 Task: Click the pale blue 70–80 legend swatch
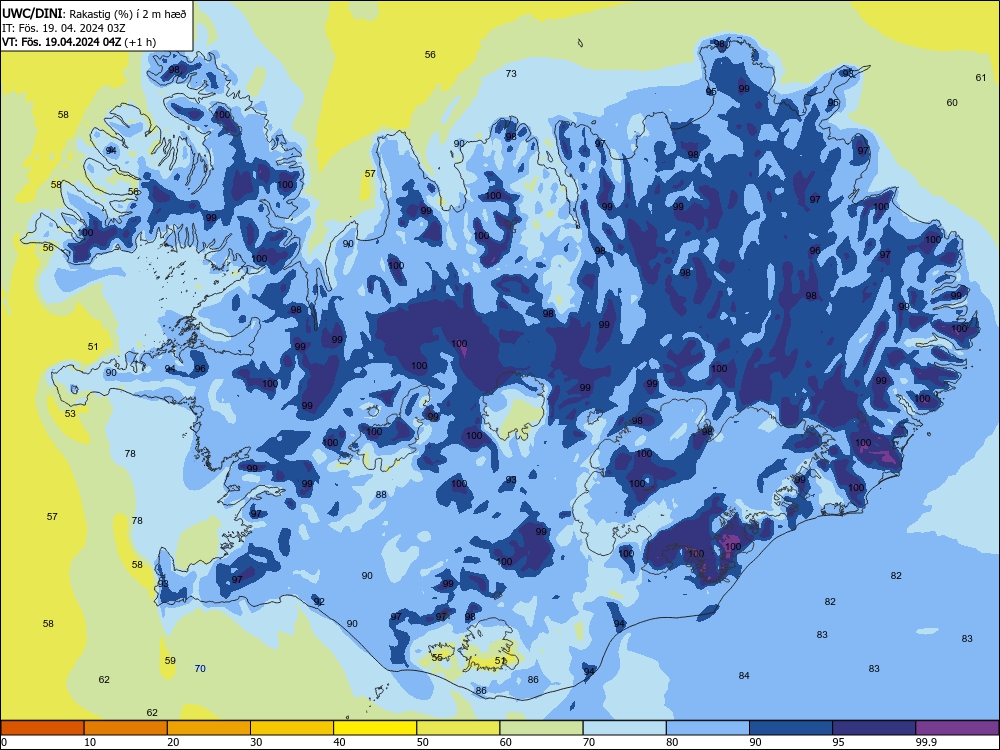(x=624, y=728)
